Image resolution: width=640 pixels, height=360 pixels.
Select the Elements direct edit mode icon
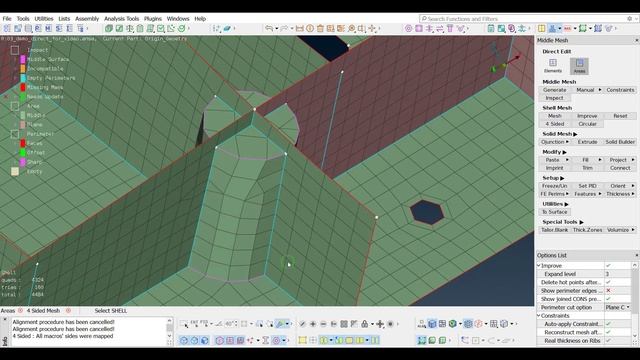(x=553, y=65)
